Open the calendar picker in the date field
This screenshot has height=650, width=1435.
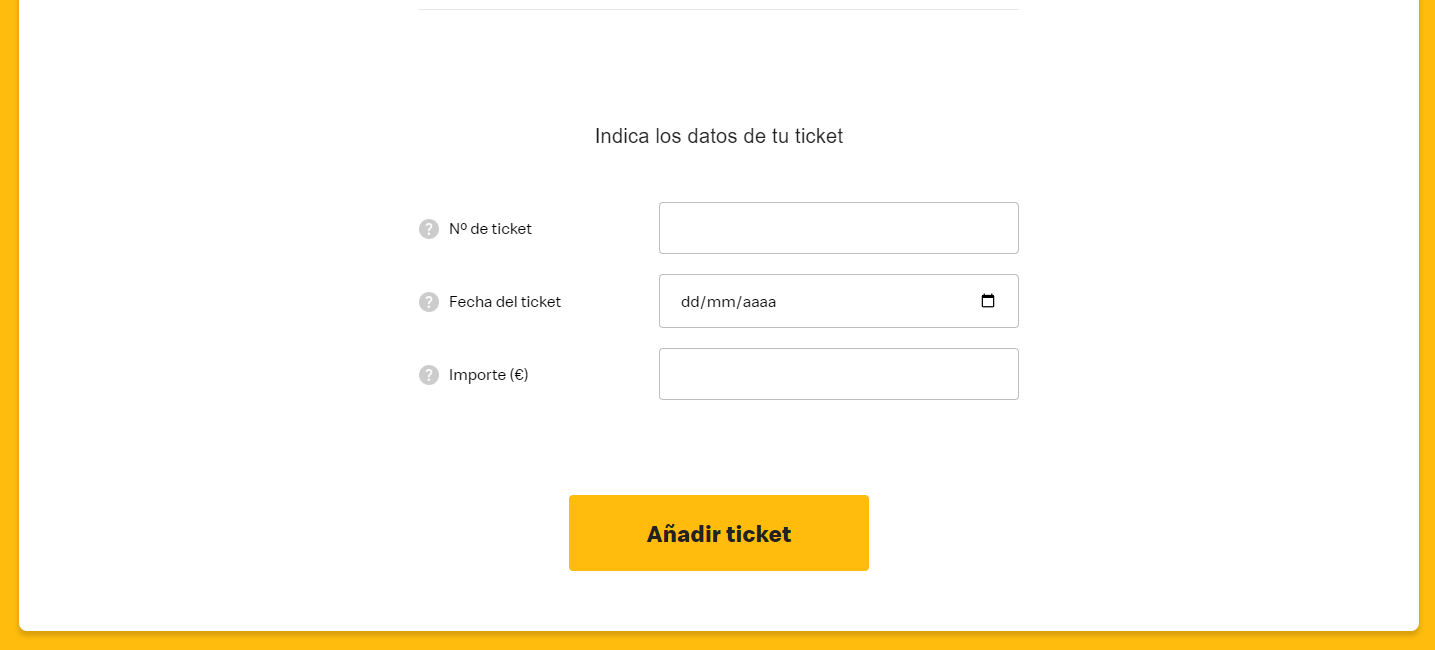(988, 301)
